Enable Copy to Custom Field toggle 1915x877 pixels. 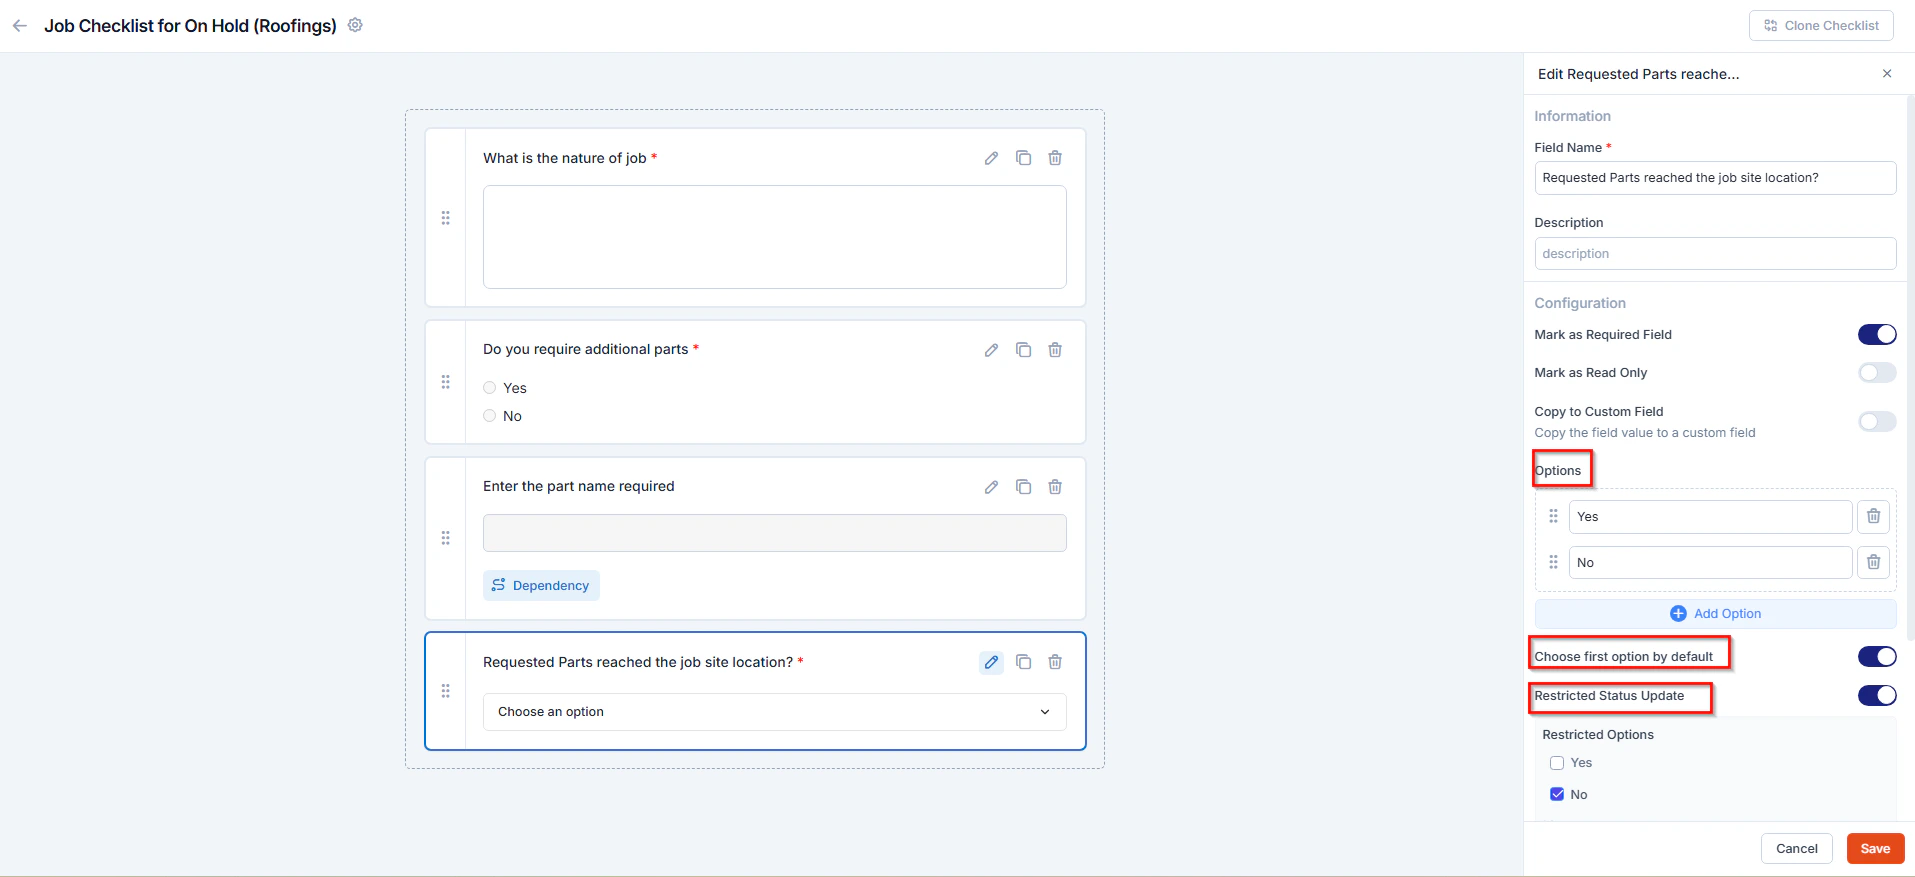1877,421
